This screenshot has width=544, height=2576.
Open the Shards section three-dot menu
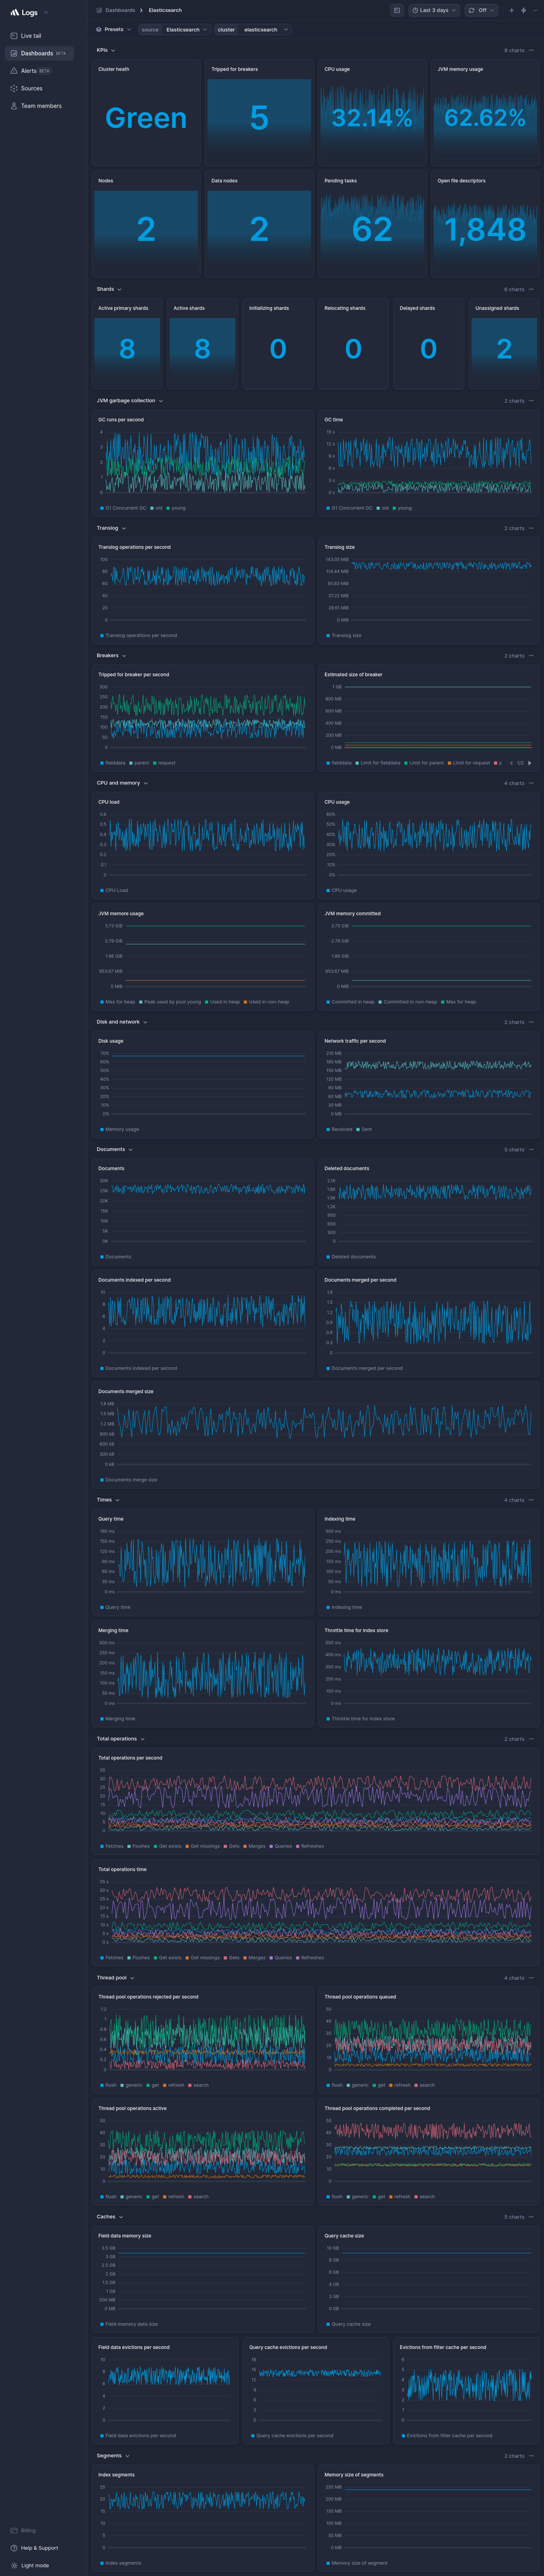coord(531,289)
